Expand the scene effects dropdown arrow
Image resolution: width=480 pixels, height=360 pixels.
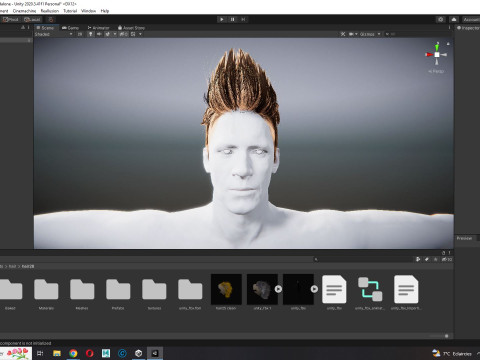coord(115,34)
